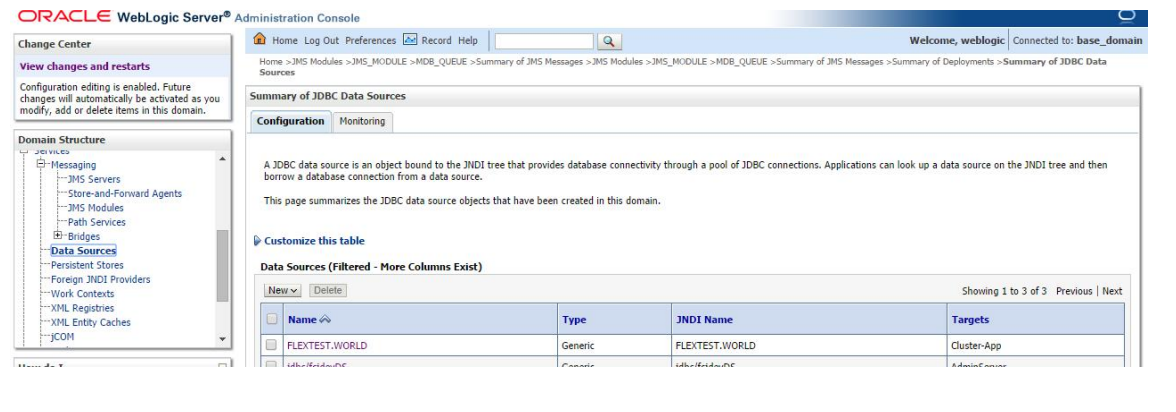Click the Delete button
1176x412 pixels.
[328, 290]
